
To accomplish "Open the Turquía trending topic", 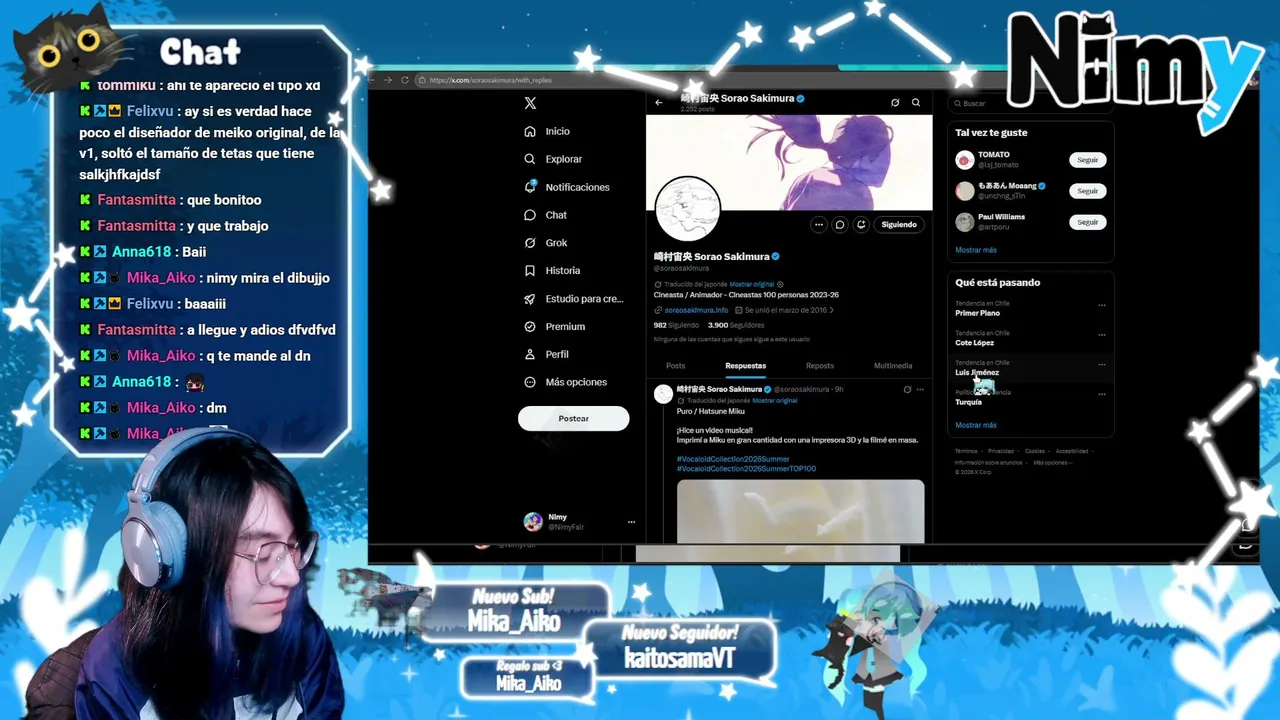I will click(969, 402).
